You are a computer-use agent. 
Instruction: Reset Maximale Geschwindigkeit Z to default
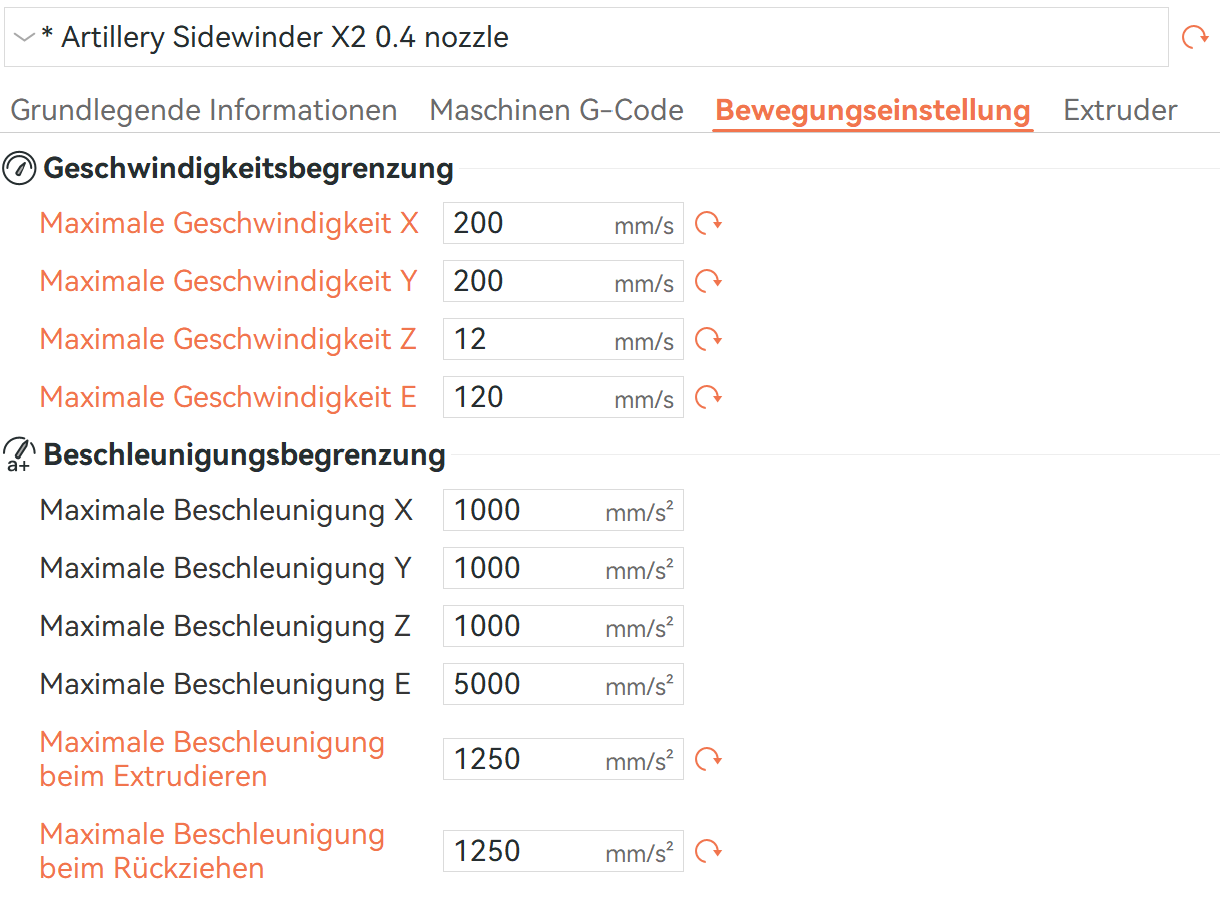708,339
